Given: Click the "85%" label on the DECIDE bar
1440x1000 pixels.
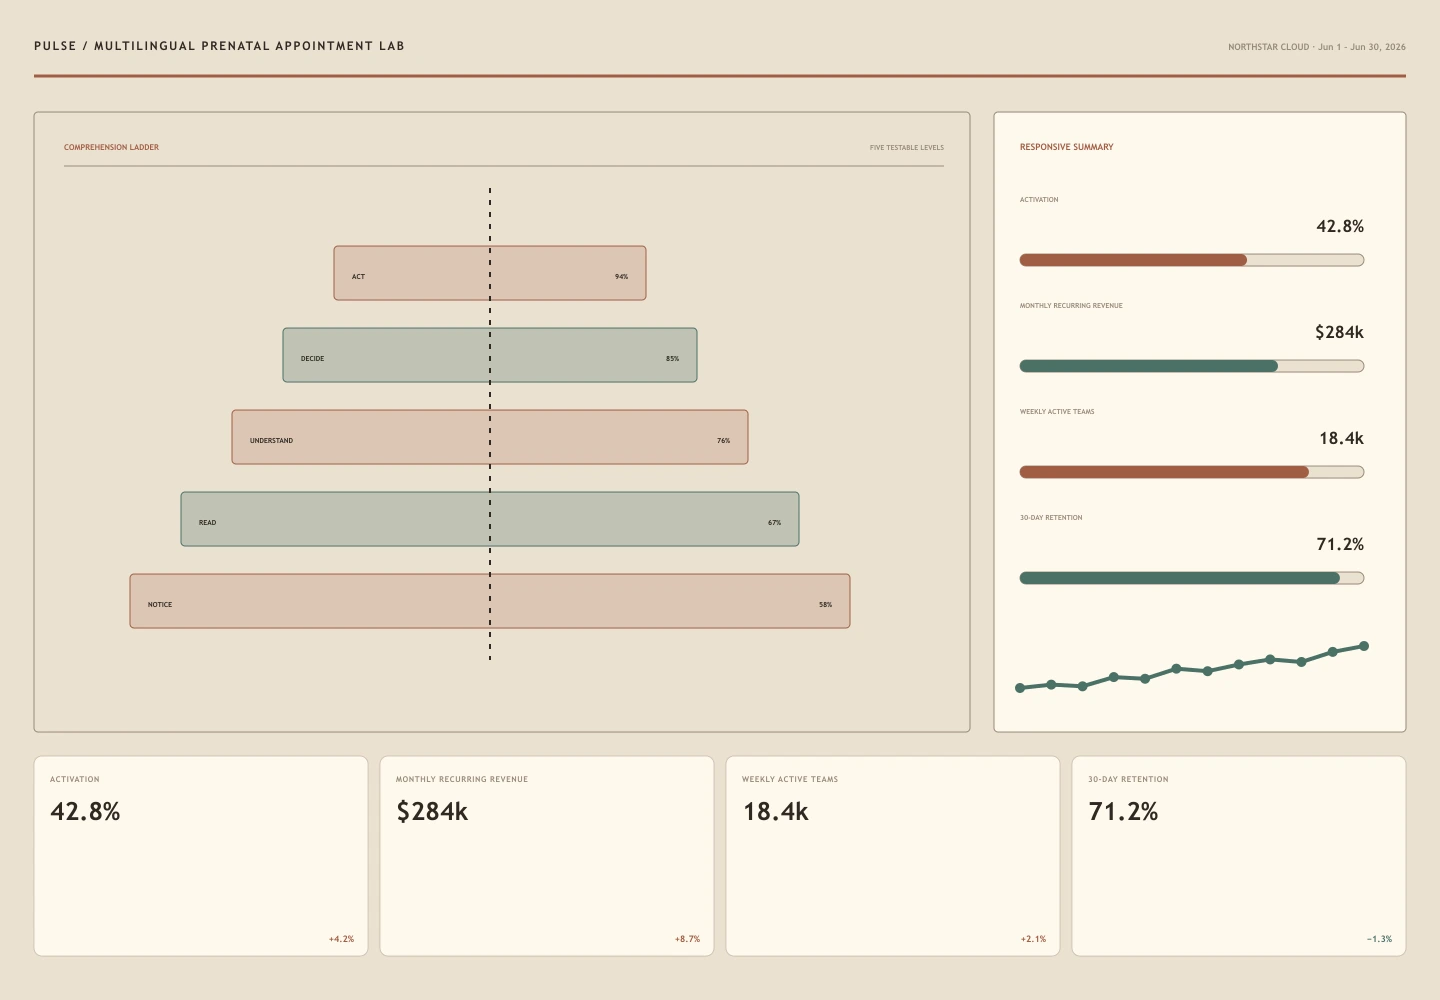Looking at the screenshot, I should click(x=673, y=359).
